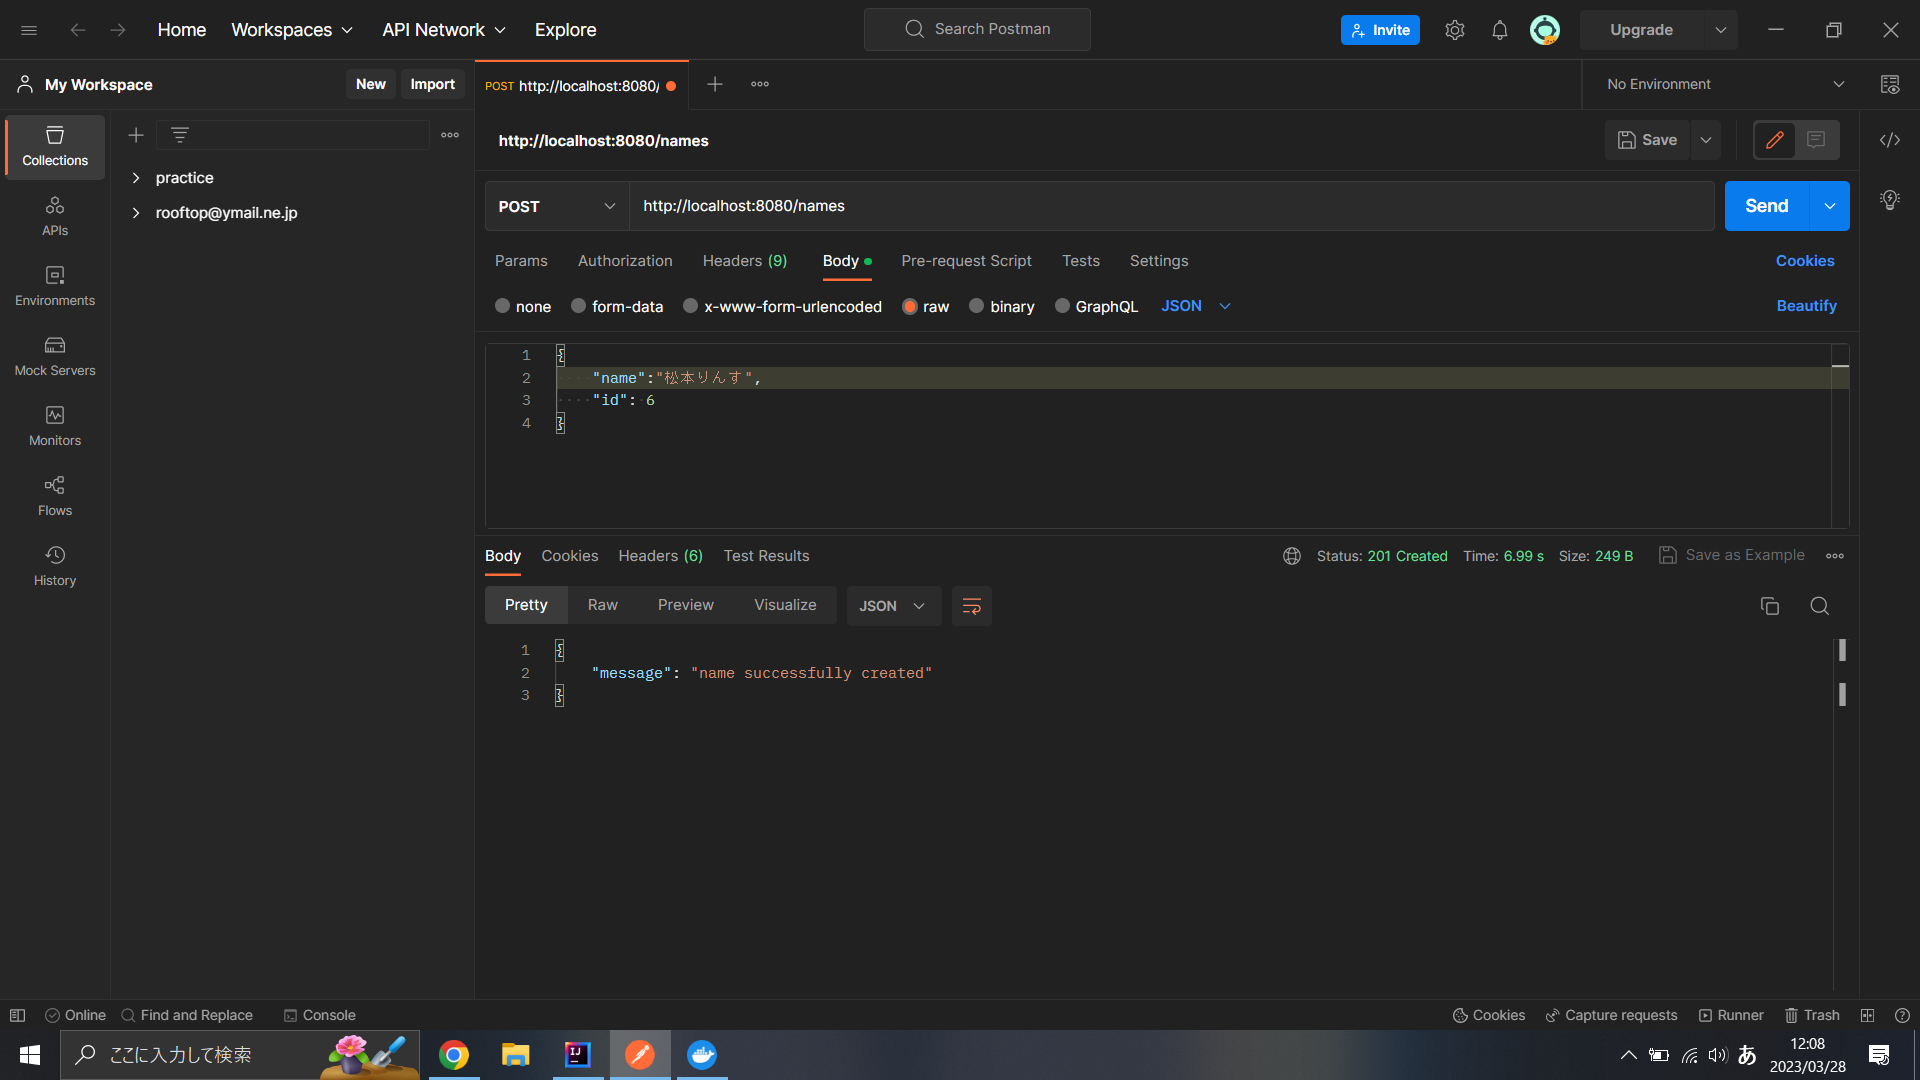Screen dimensions: 1920x1080
Task: Add a new request tab with plus
Action: click(715, 84)
